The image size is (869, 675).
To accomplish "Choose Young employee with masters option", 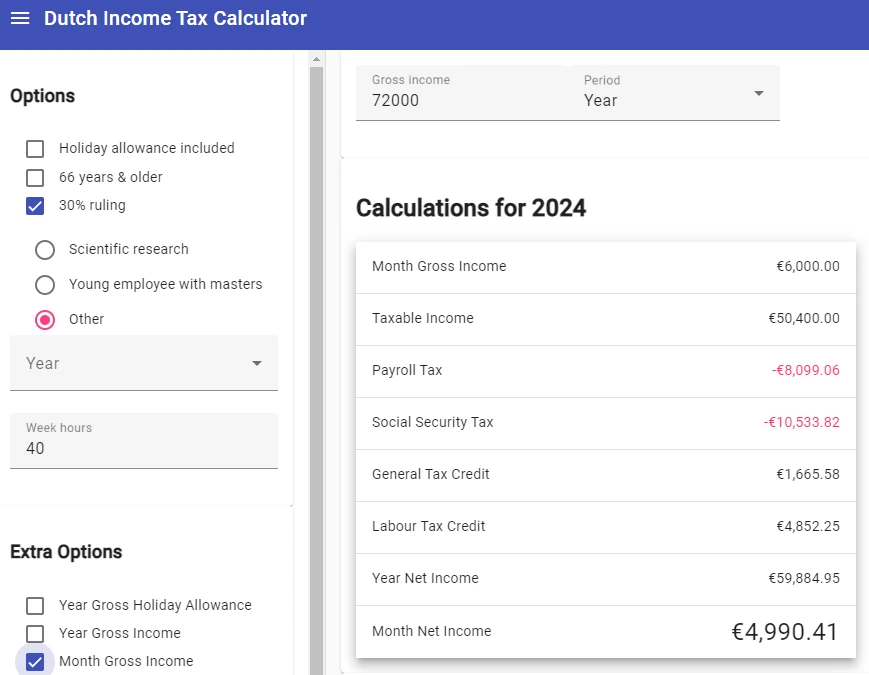I will [45, 285].
